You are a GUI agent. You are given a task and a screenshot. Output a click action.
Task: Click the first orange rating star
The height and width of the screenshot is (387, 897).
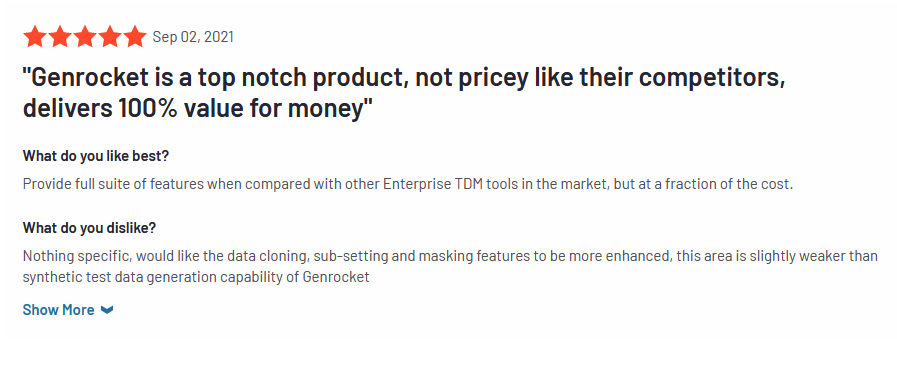coord(34,37)
